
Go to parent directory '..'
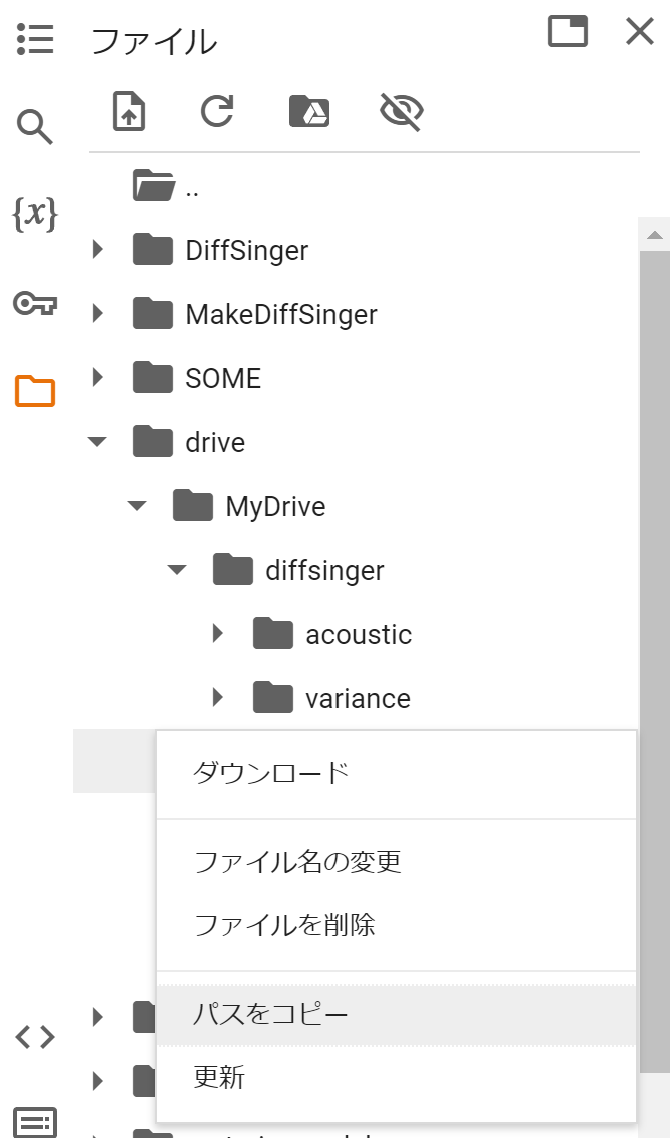pyautogui.click(x=167, y=187)
